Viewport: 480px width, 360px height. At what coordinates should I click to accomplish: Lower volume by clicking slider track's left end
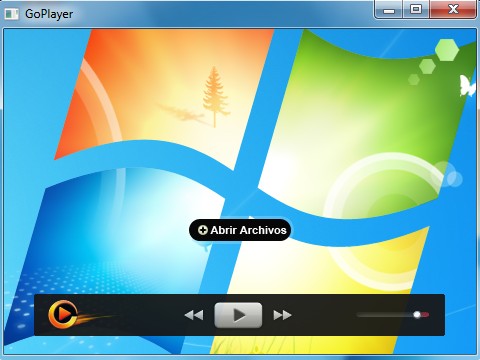point(360,315)
